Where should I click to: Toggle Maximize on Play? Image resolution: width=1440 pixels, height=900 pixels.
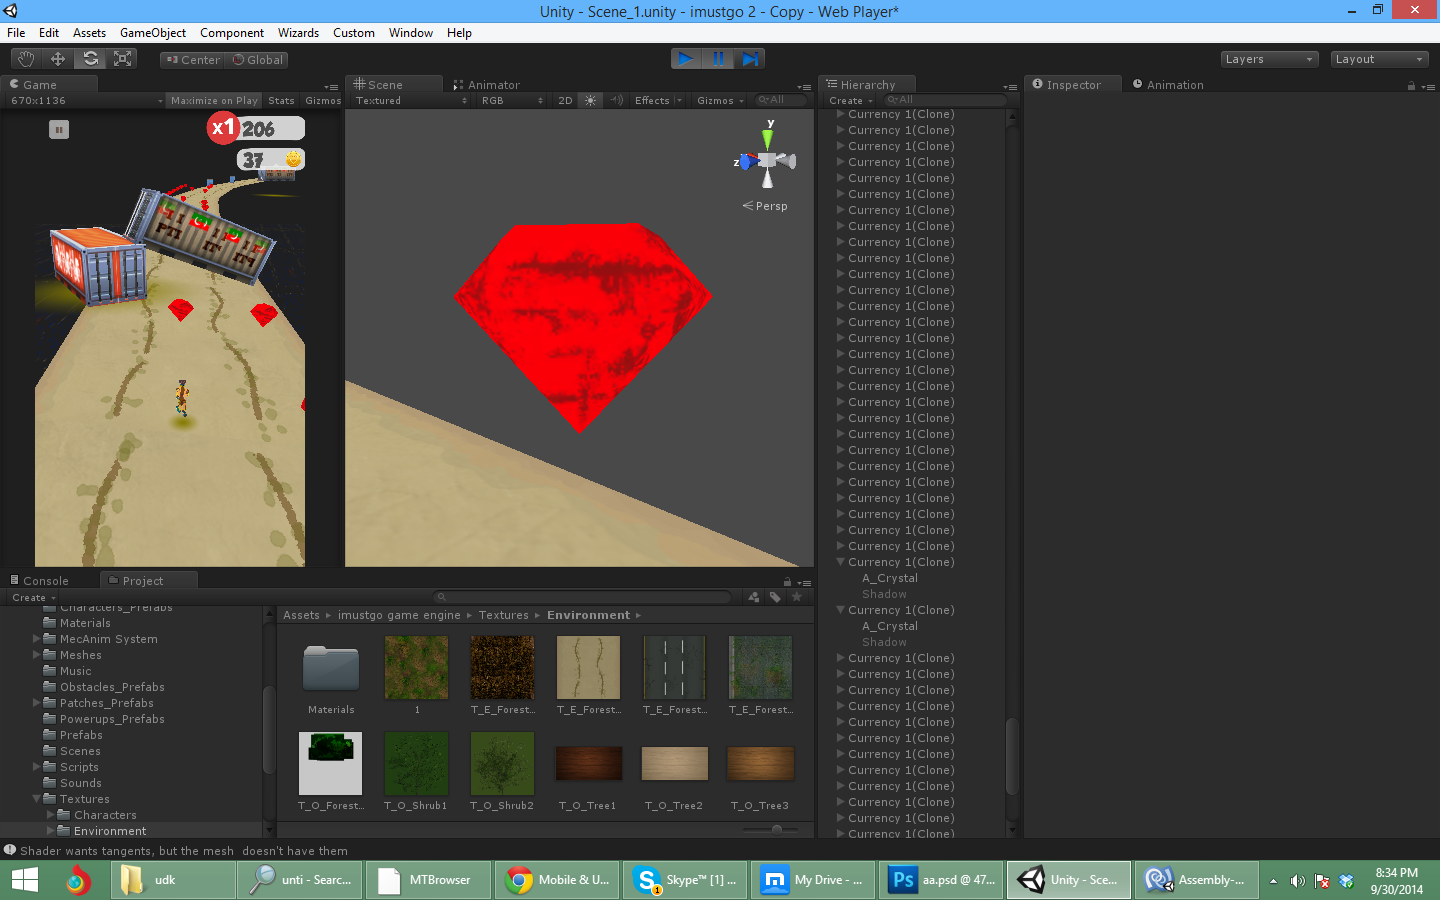pyautogui.click(x=214, y=100)
